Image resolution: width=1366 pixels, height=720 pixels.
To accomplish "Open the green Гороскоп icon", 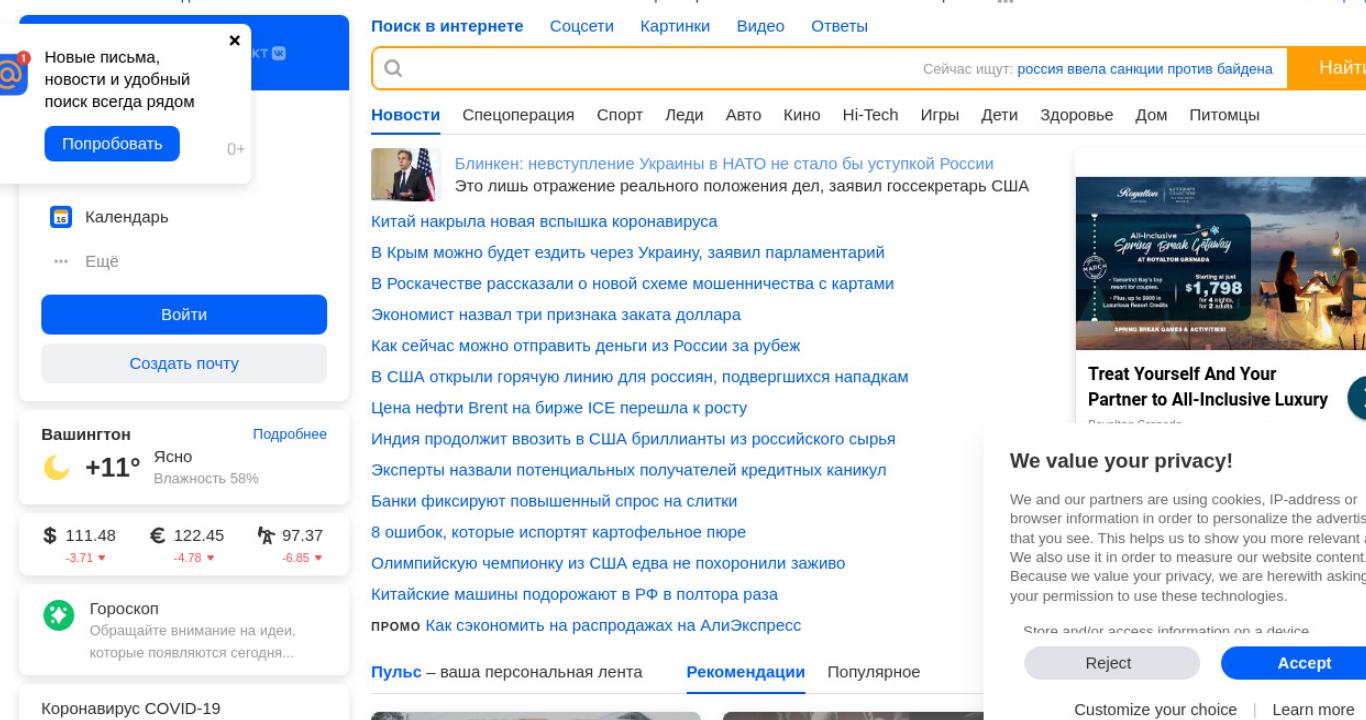I will click(59, 615).
